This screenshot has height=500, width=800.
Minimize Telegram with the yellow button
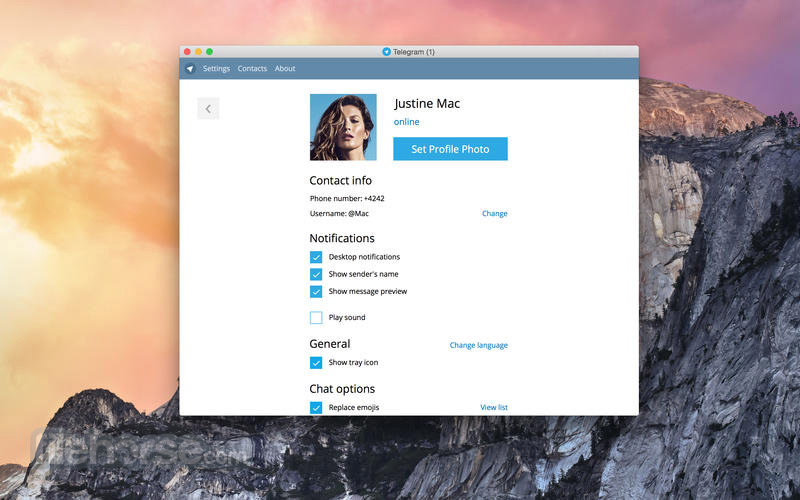pos(198,52)
